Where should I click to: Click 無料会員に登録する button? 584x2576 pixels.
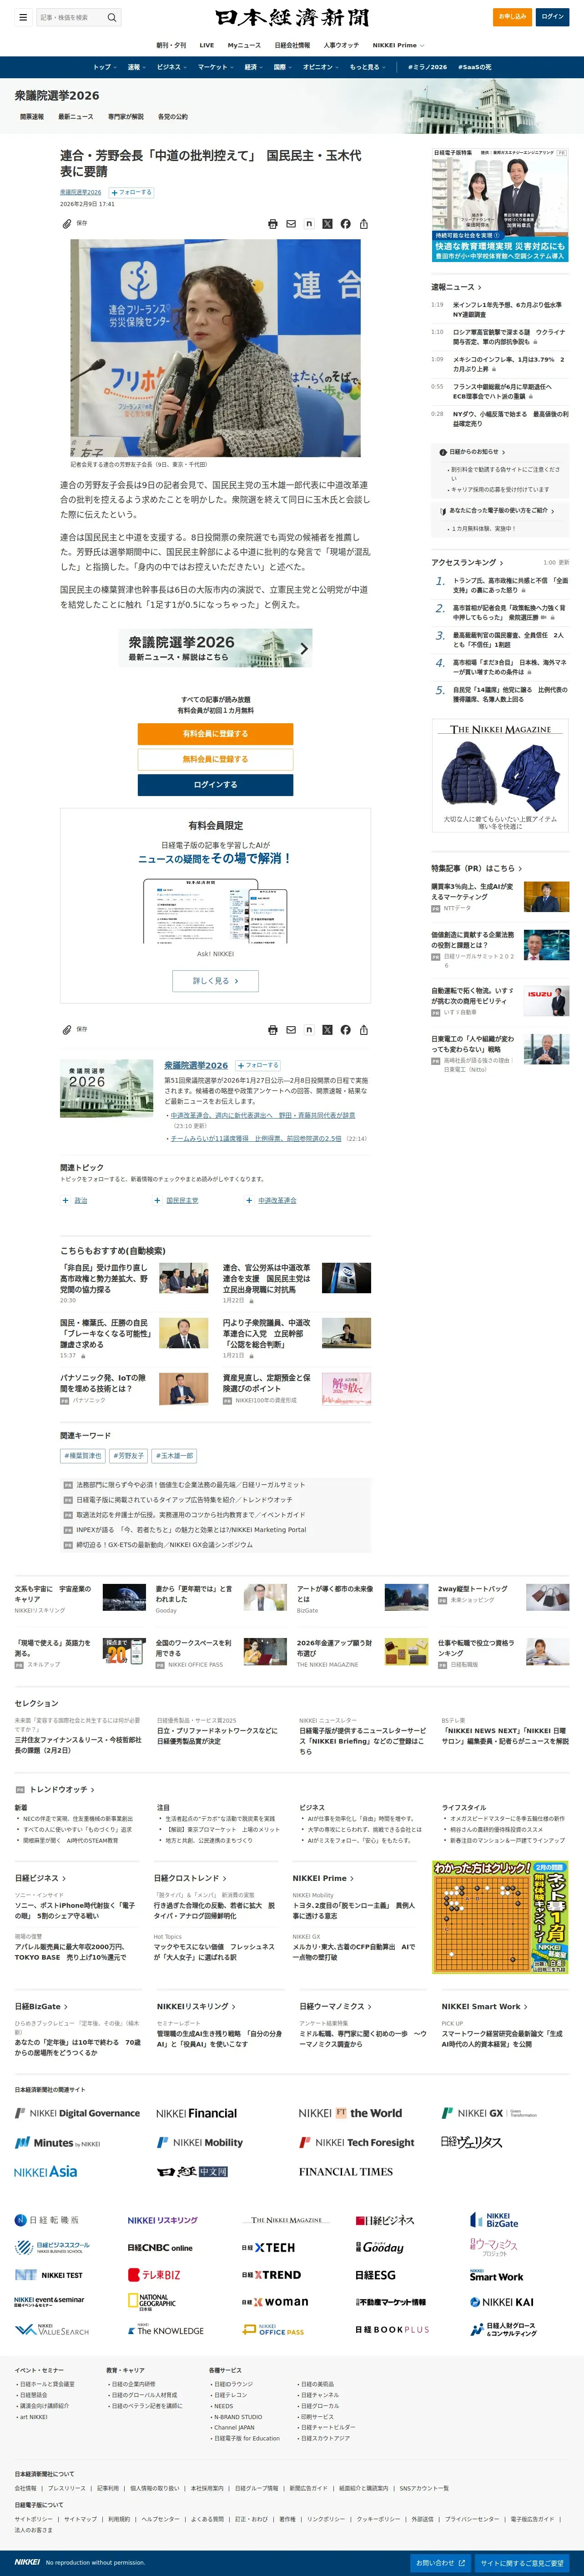pos(215,759)
